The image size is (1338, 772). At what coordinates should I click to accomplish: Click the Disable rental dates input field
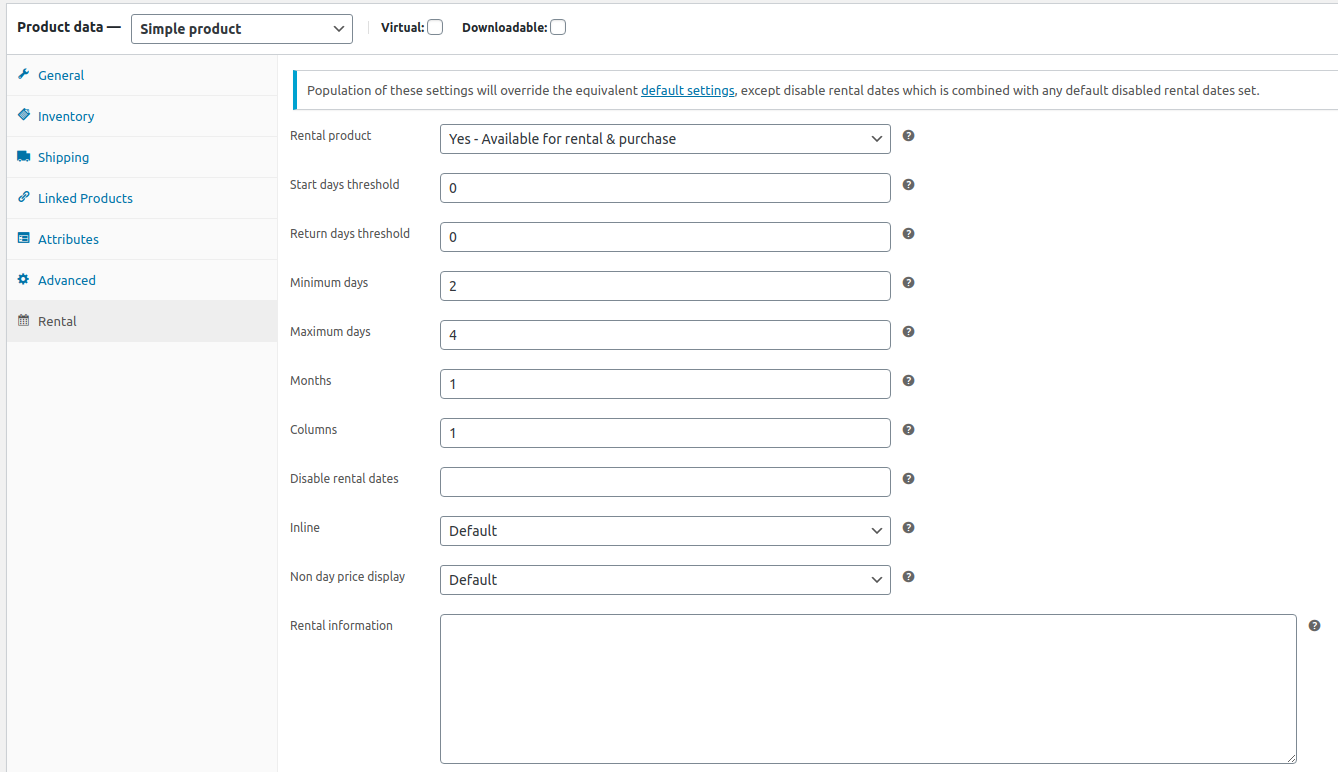[x=665, y=482]
